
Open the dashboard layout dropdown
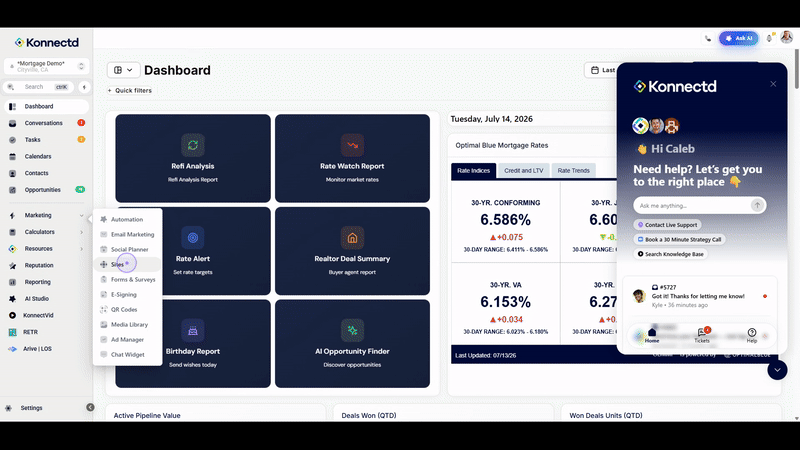123,70
